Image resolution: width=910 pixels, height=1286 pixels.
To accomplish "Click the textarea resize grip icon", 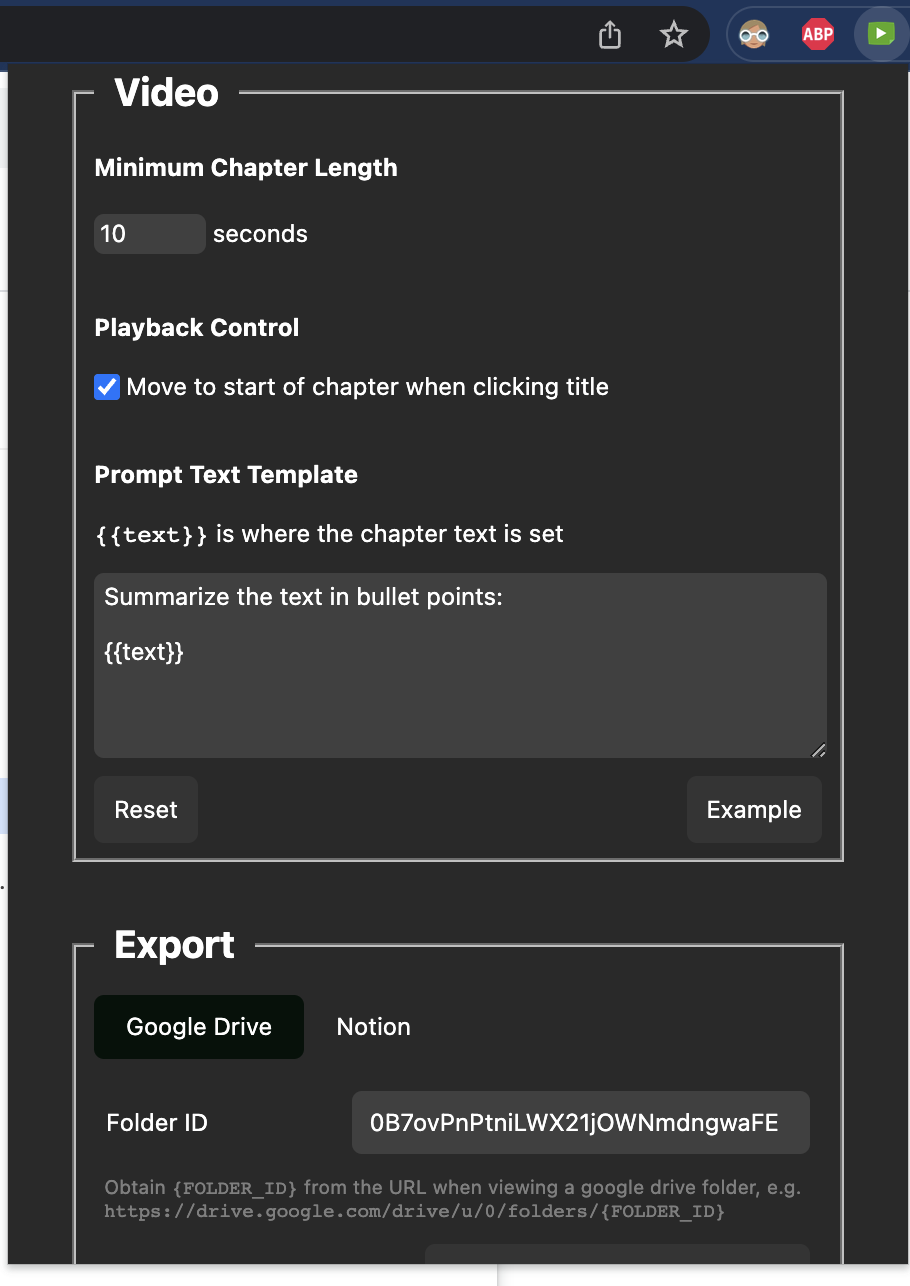I will (819, 750).
